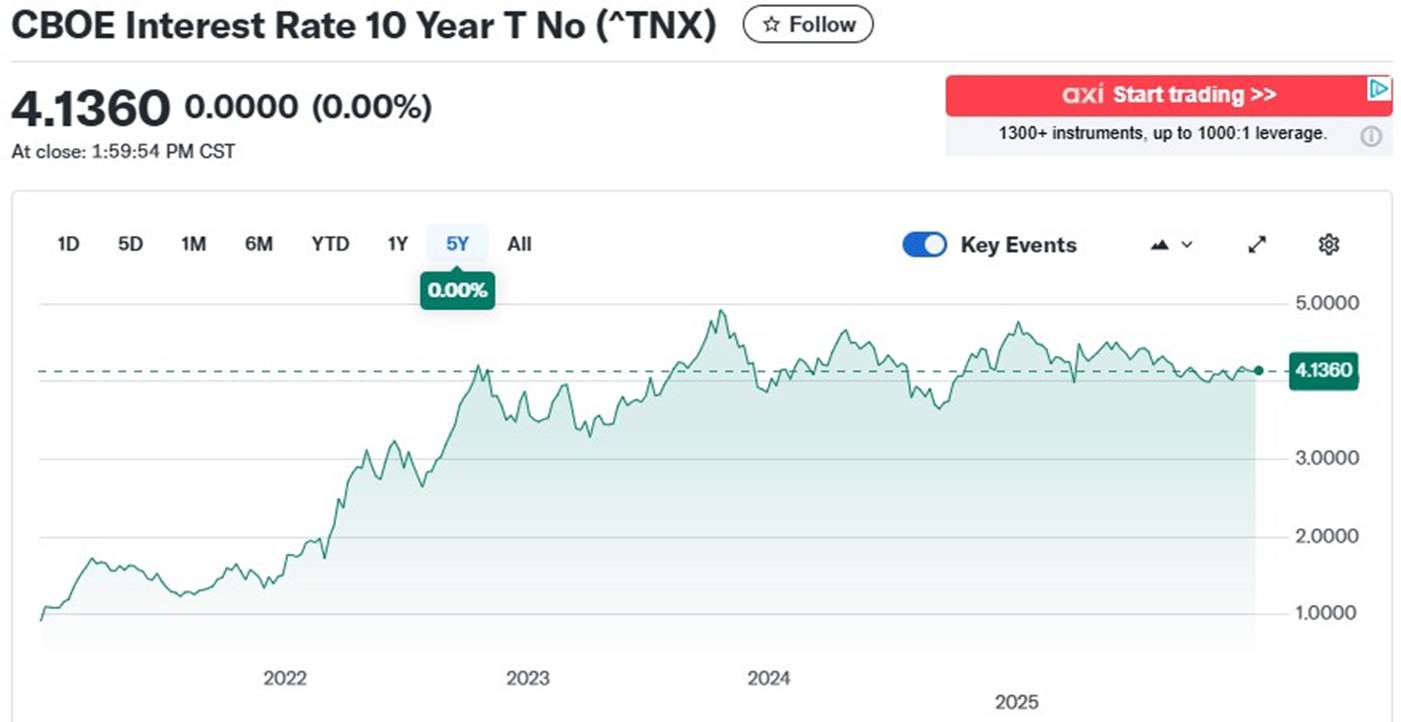
Task: Click the late-2023 peak on the chart
Action: point(720,312)
